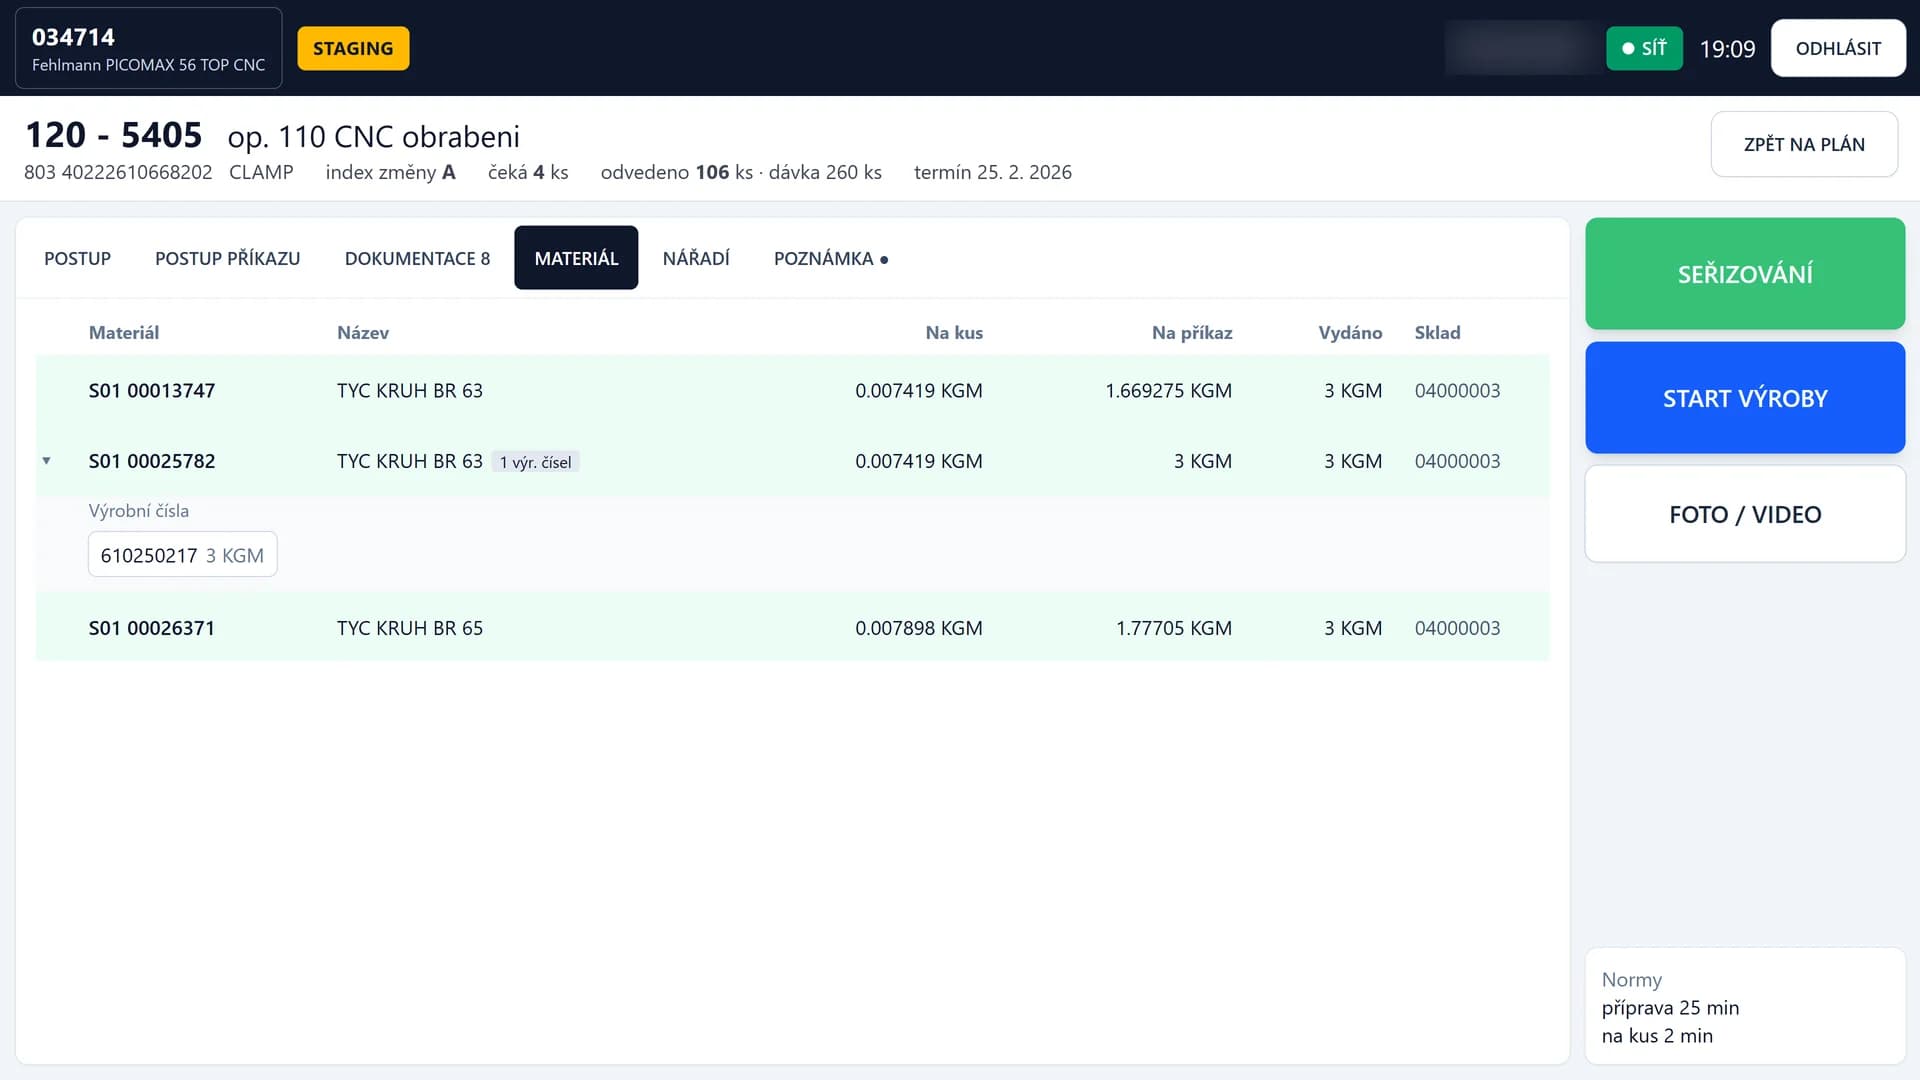The image size is (1920, 1080).
Task: Click the 'čeká 4 ks' text
Action: click(x=528, y=172)
